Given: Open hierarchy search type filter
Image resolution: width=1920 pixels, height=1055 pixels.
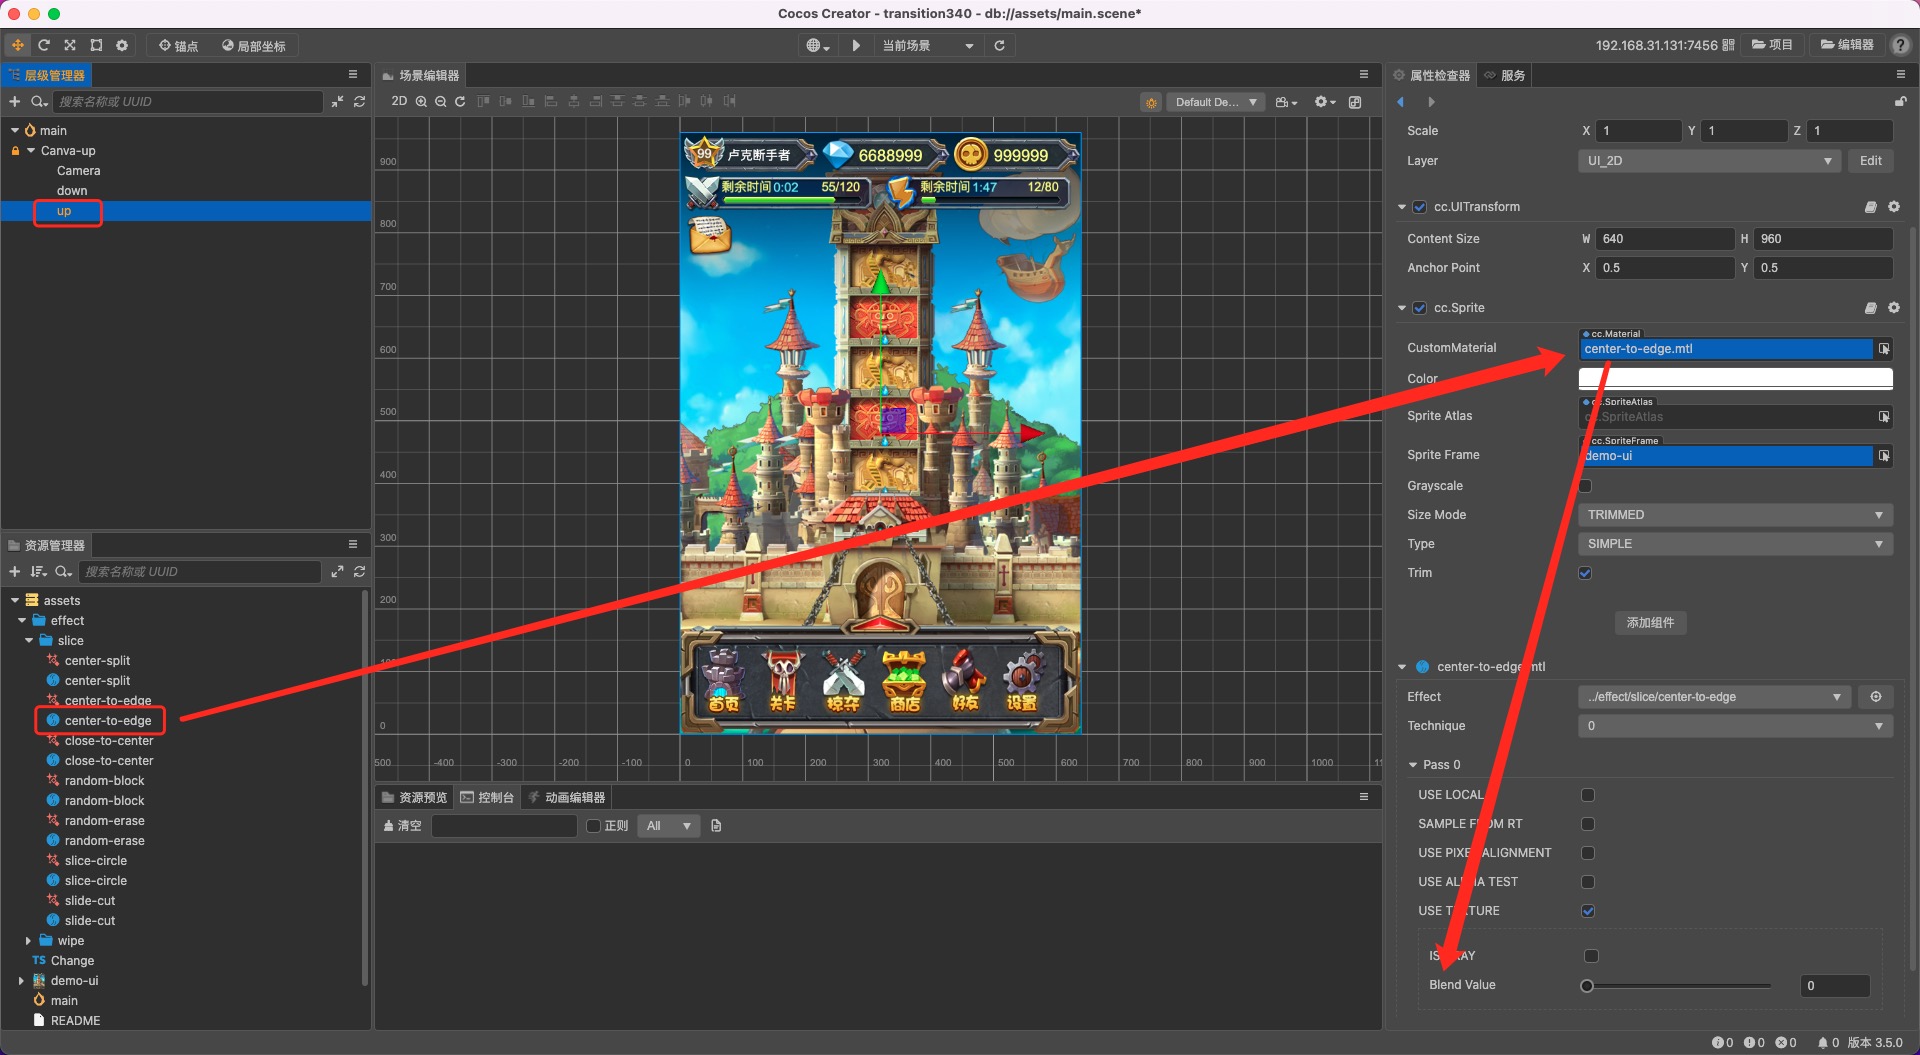Looking at the screenshot, I should click(39, 102).
